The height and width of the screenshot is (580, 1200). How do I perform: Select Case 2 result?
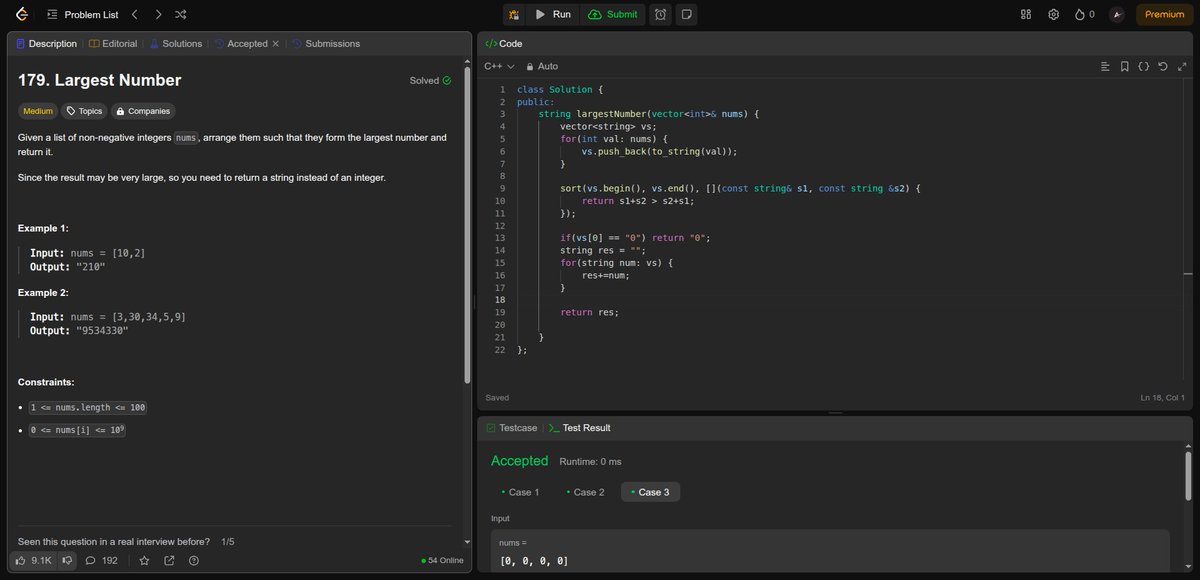584,492
